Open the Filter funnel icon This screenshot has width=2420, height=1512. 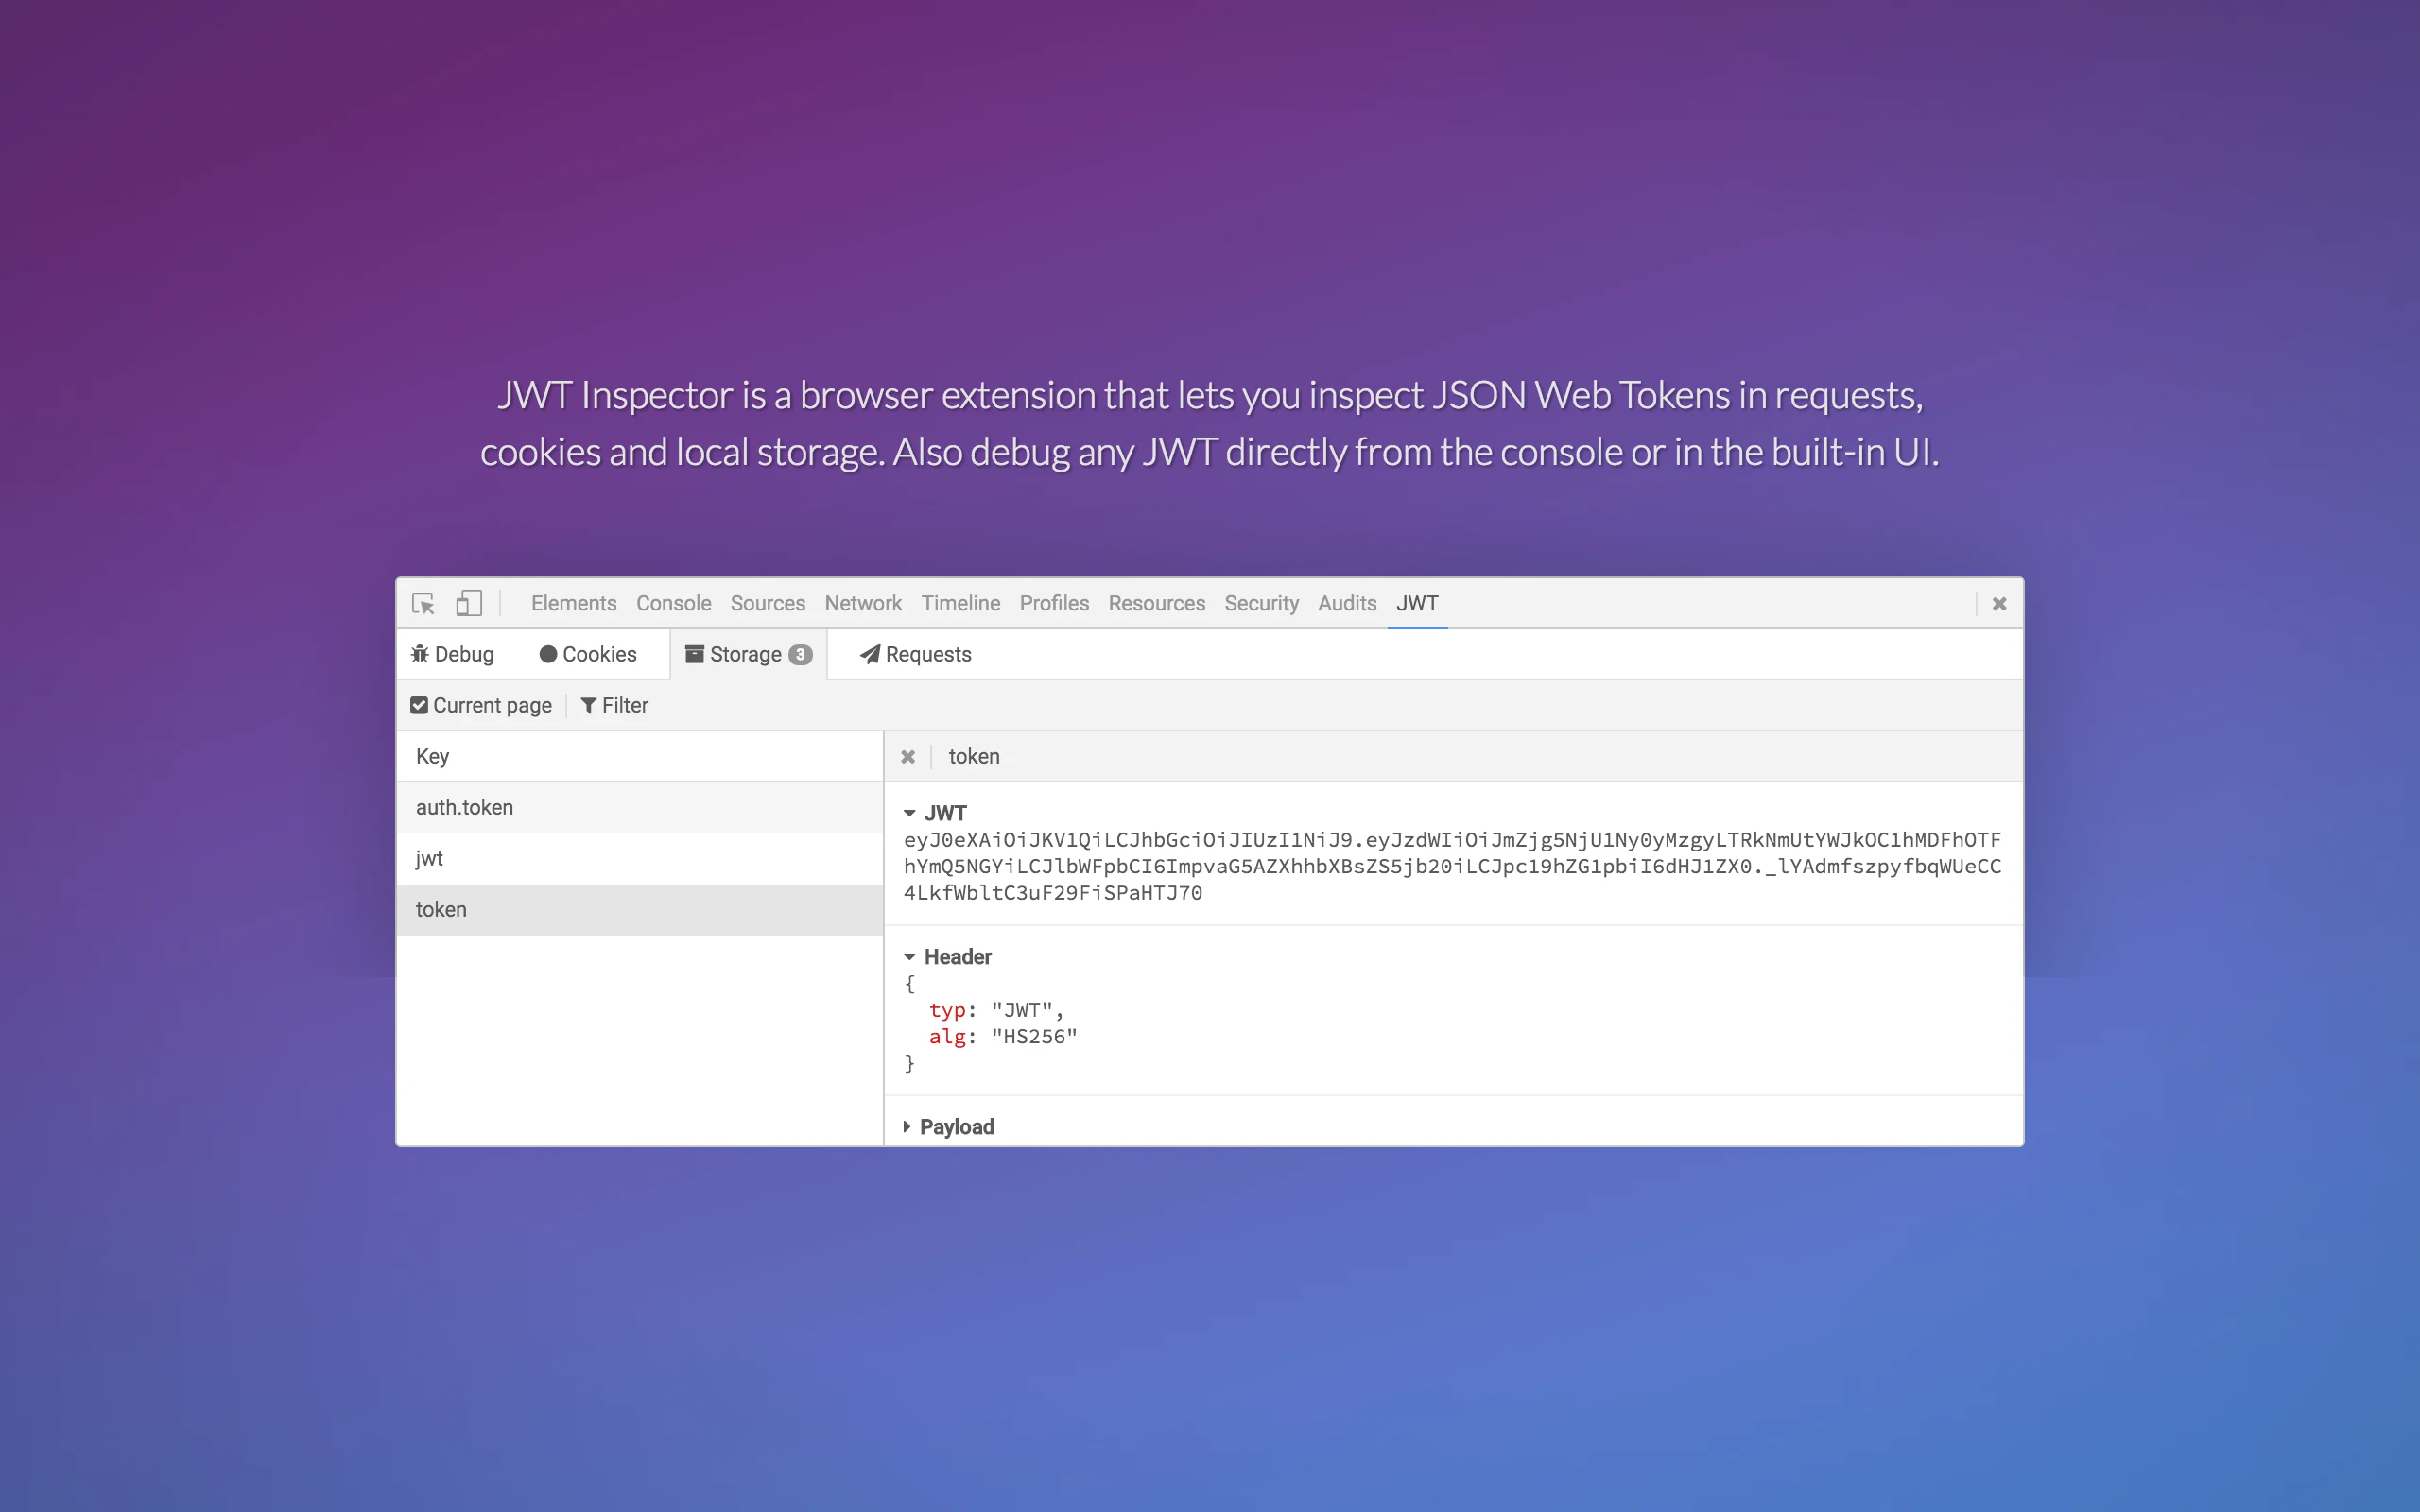pyautogui.click(x=590, y=705)
